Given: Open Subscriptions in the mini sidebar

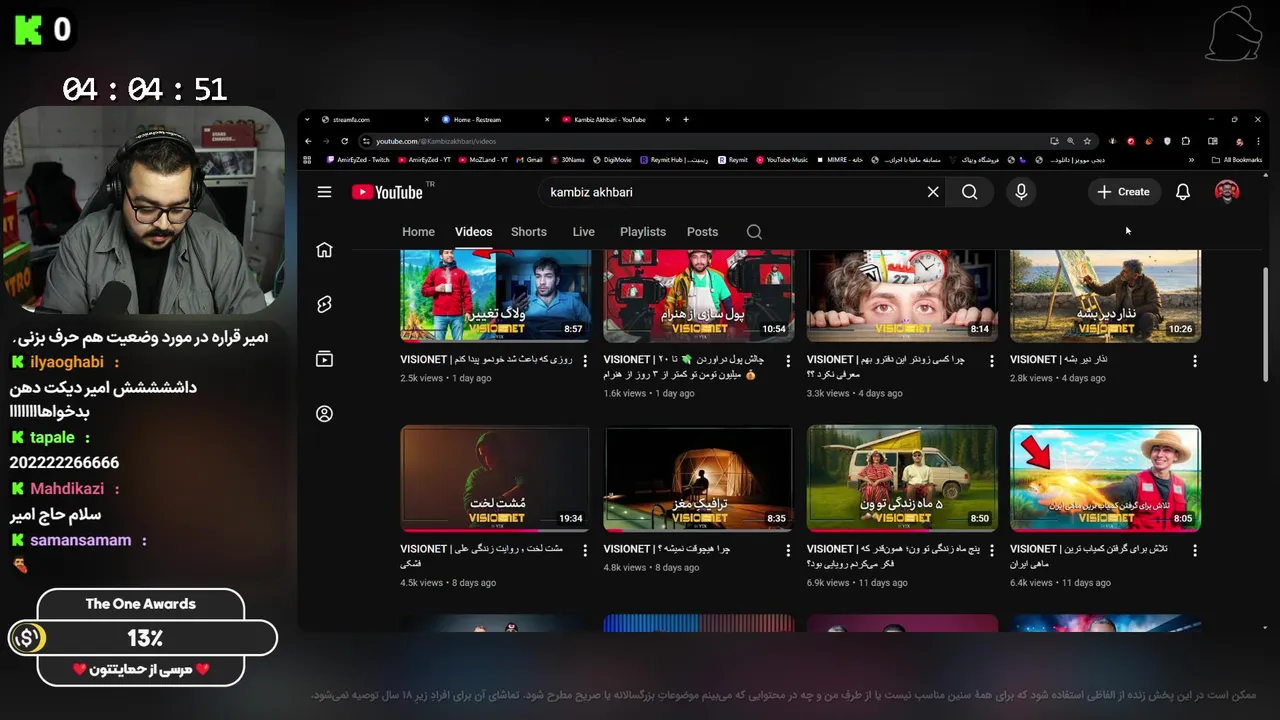Looking at the screenshot, I should [324, 359].
